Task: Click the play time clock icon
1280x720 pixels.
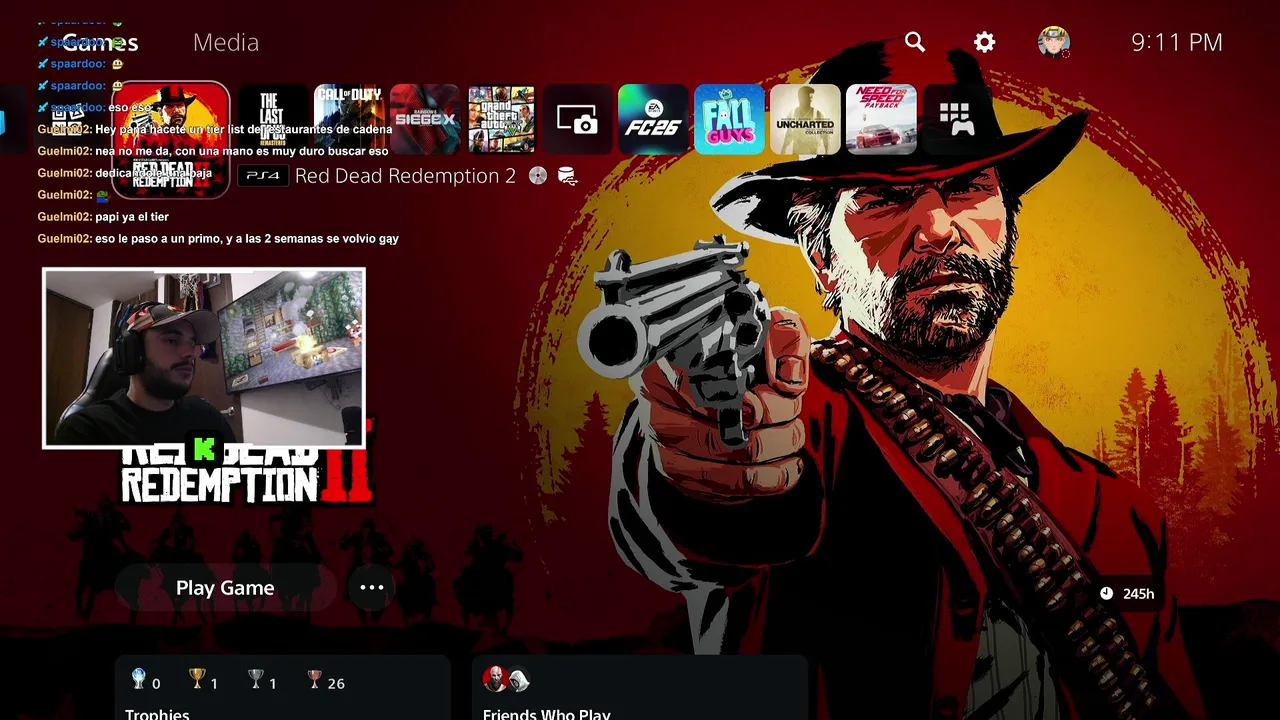Action: (x=1106, y=593)
